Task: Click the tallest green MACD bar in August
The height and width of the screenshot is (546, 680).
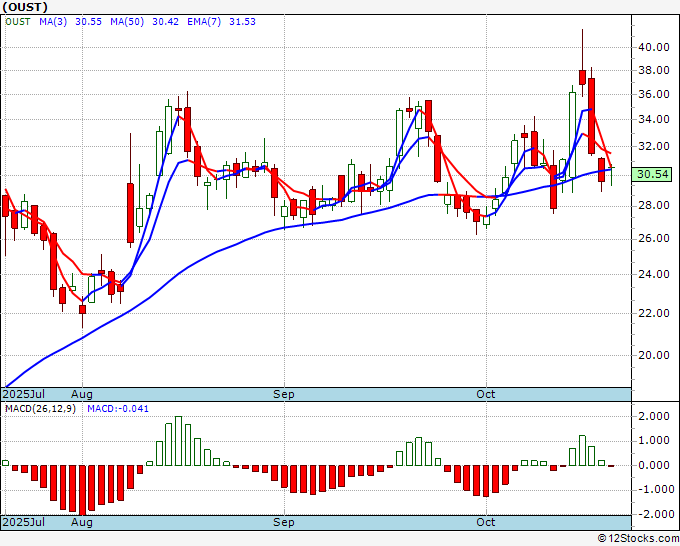Action: pyautogui.click(x=178, y=441)
